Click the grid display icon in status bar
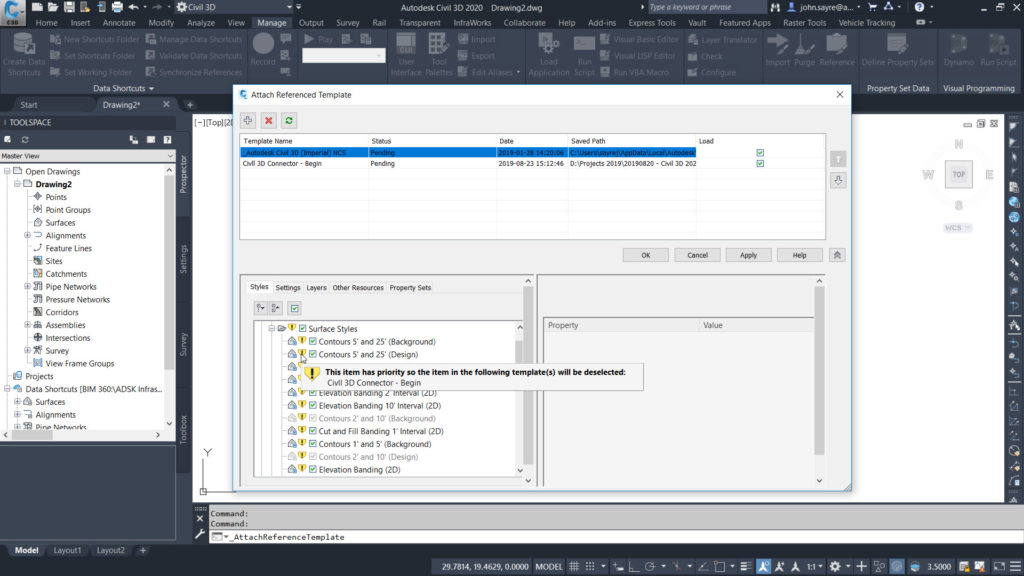This screenshot has width=1024, height=576. click(574, 566)
